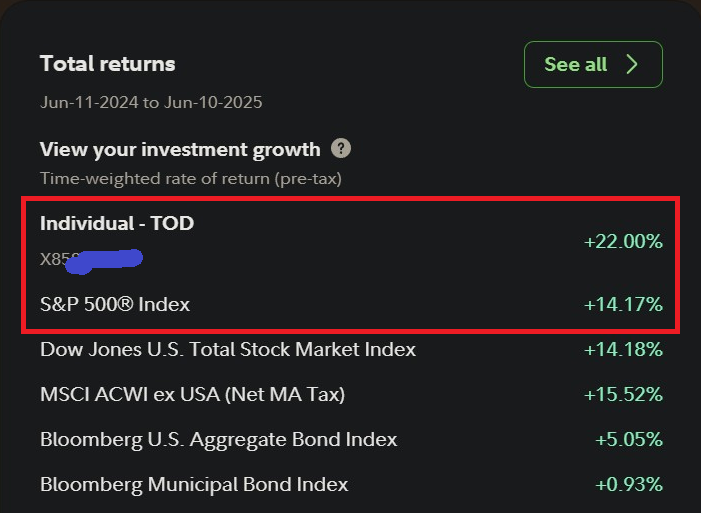Click the arrow chevron beside See all
This screenshot has width=701, height=513.
coord(632,64)
